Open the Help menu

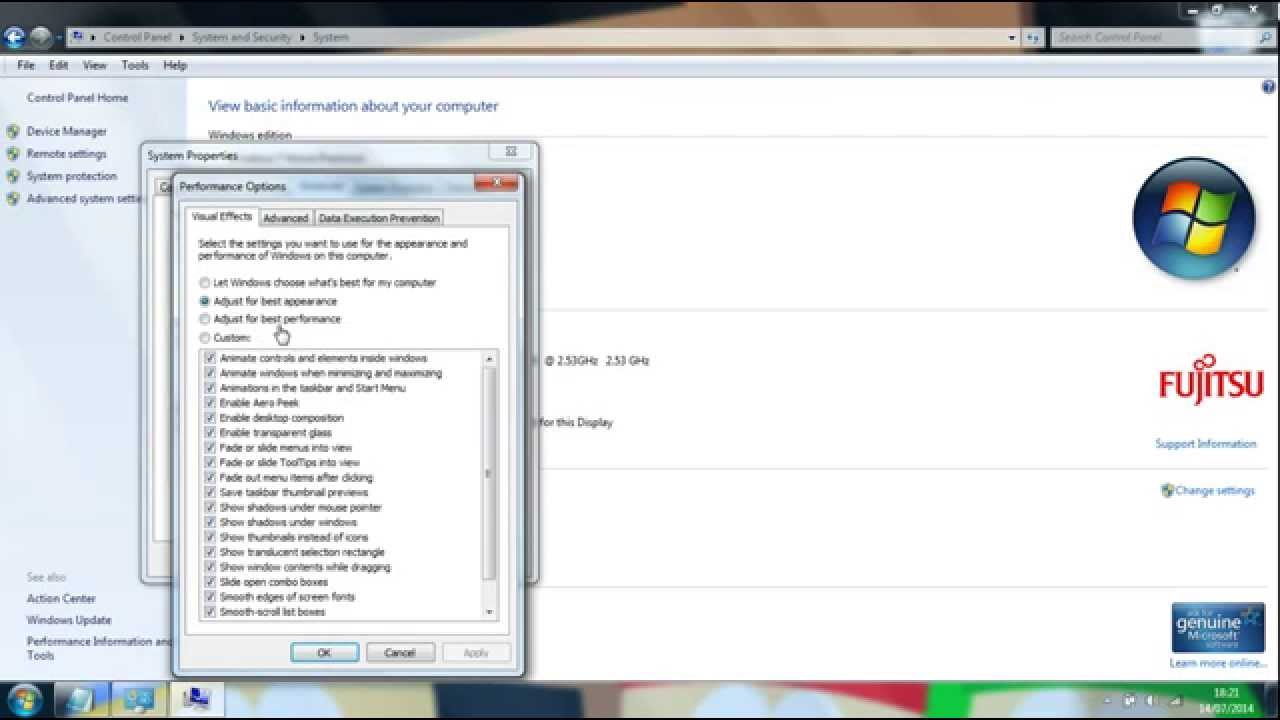175,65
